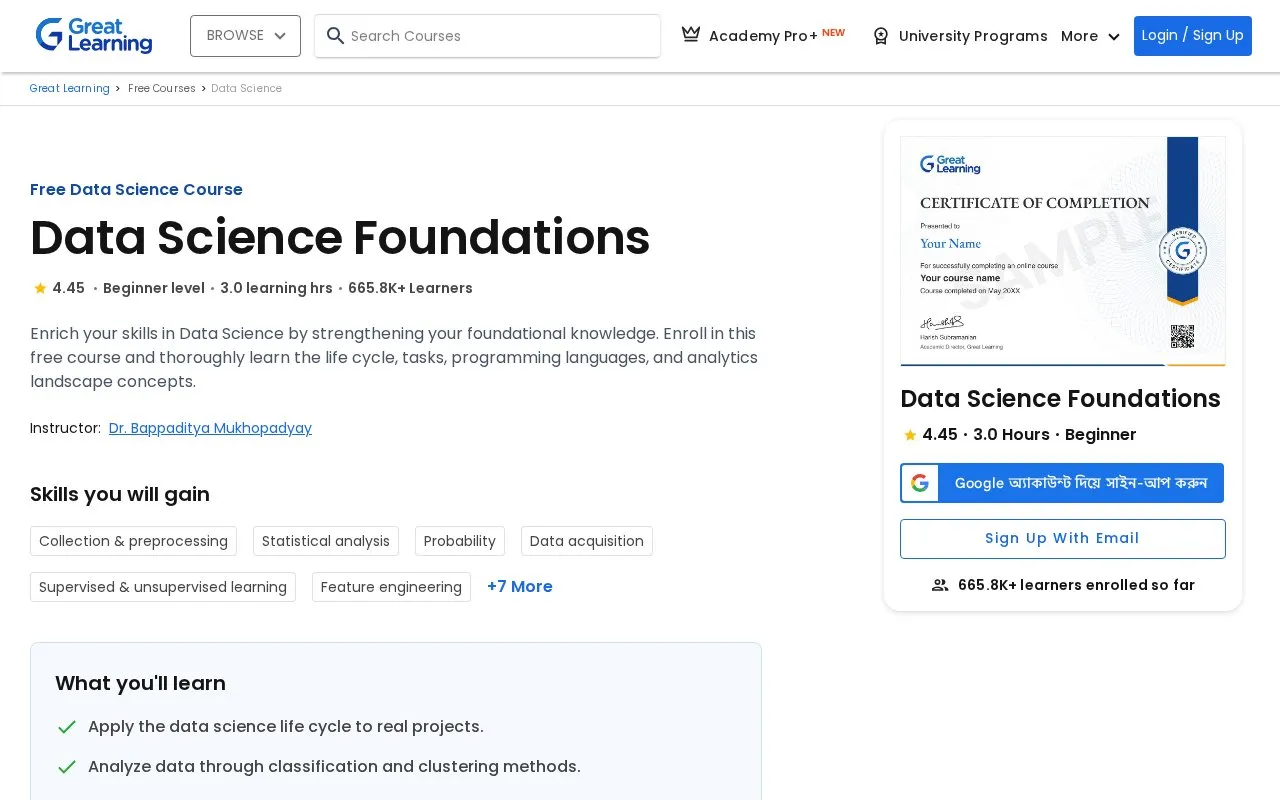1280x800 pixels.
Task: Open University Programs menu item
Action: click(x=960, y=36)
